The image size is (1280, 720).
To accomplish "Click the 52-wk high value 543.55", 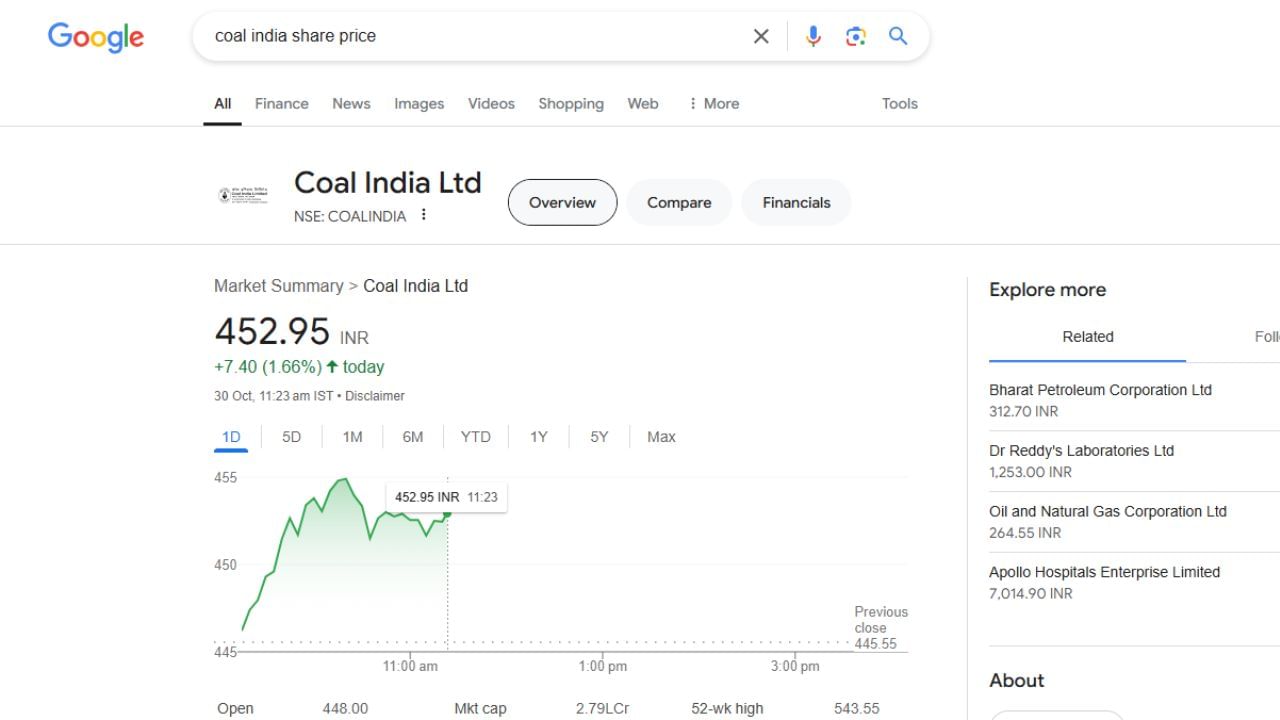I will tap(857, 708).
